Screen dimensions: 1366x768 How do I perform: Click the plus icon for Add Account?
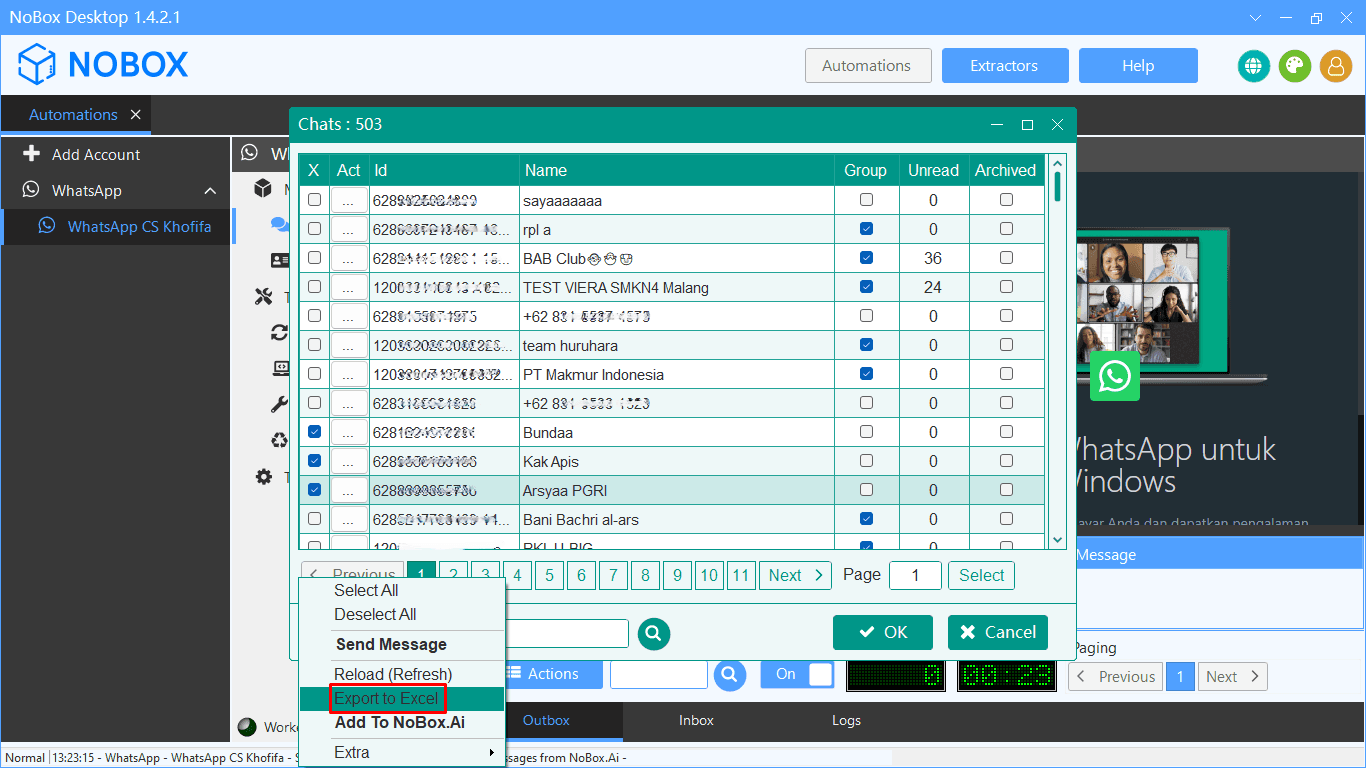click(31, 154)
